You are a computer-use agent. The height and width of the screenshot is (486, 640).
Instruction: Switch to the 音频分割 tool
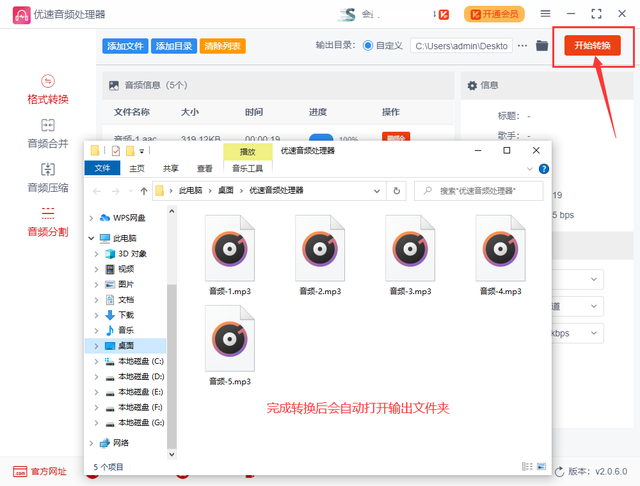(x=48, y=220)
